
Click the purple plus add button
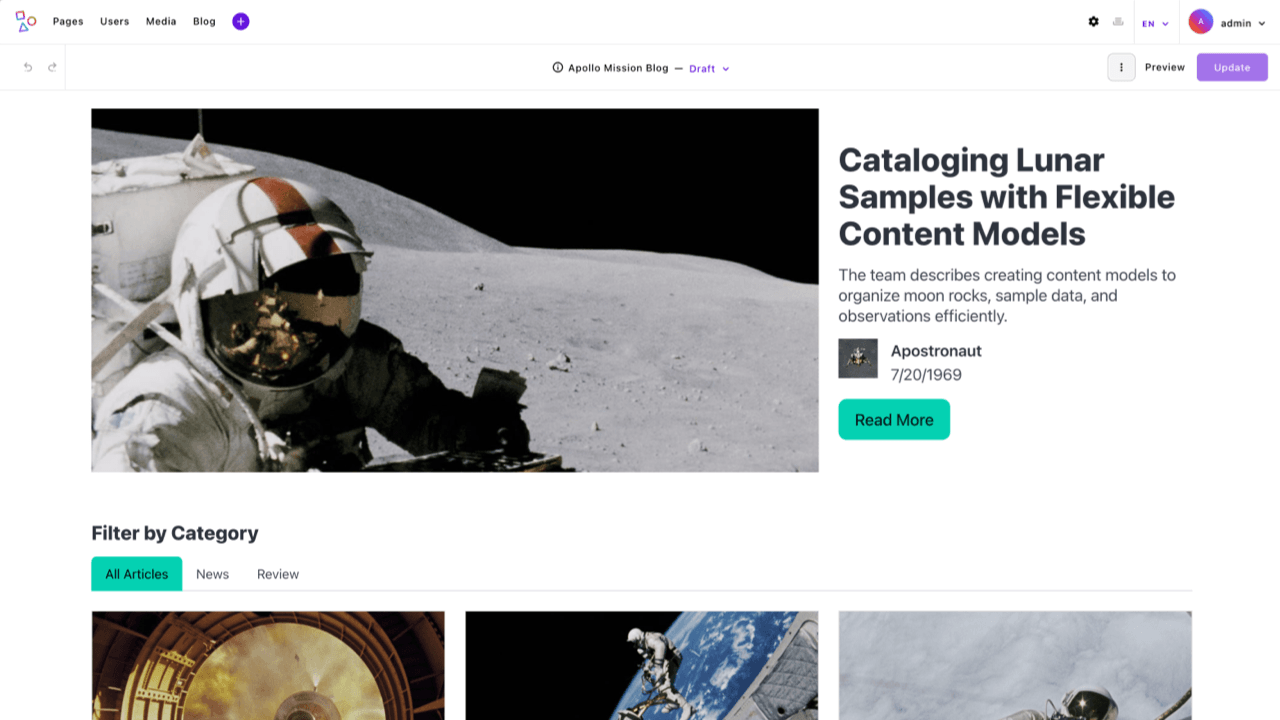(x=241, y=21)
